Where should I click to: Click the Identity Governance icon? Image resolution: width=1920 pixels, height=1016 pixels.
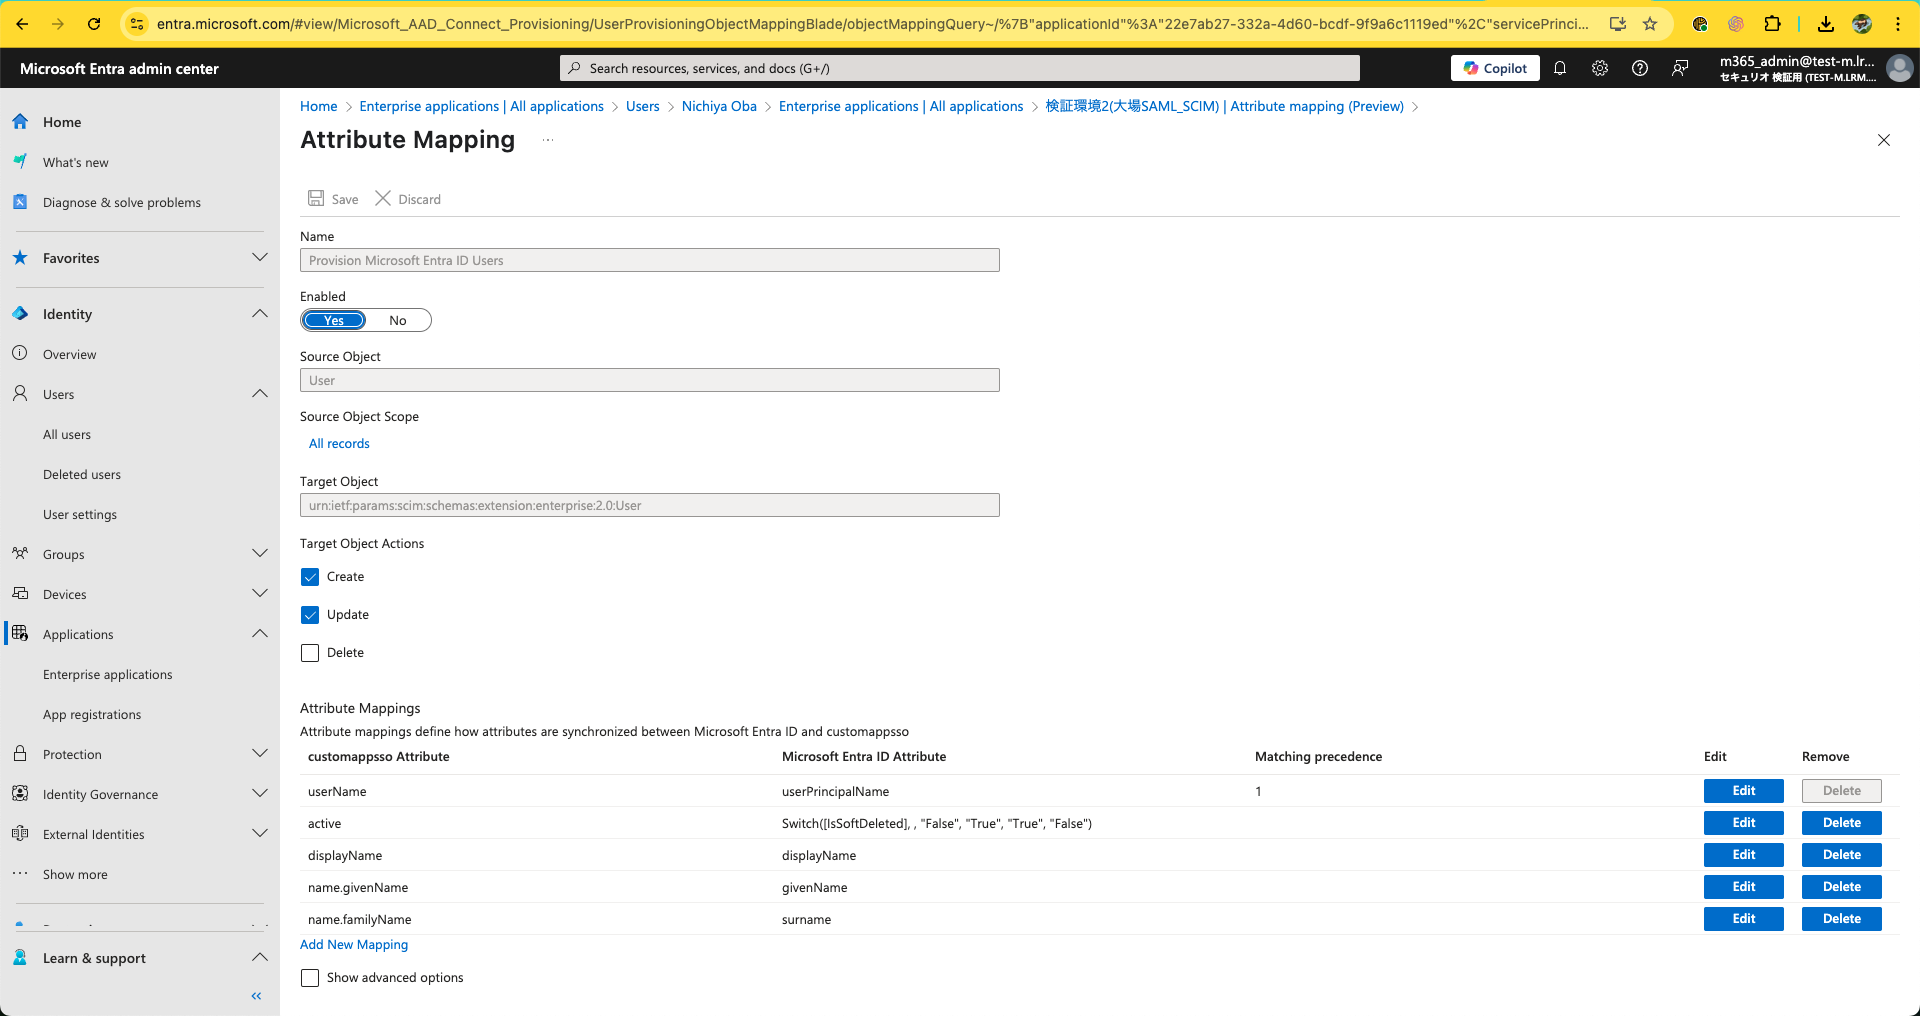coord(20,793)
